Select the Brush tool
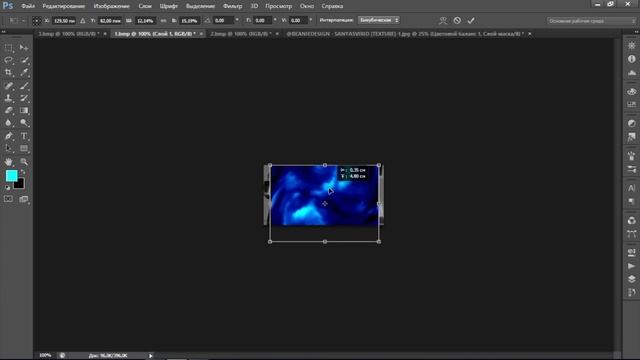The height and width of the screenshot is (360, 640). coord(24,86)
